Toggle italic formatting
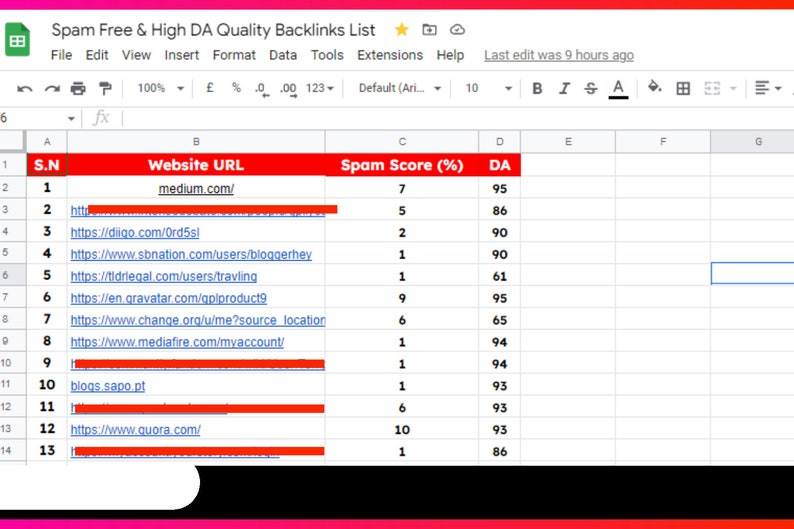The width and height of the screenshot is (794, 529). coord(564,89)
